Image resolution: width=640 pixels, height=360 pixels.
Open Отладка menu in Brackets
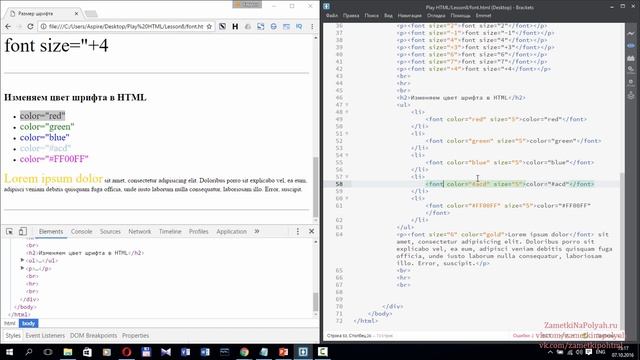(x=436, y=16)
